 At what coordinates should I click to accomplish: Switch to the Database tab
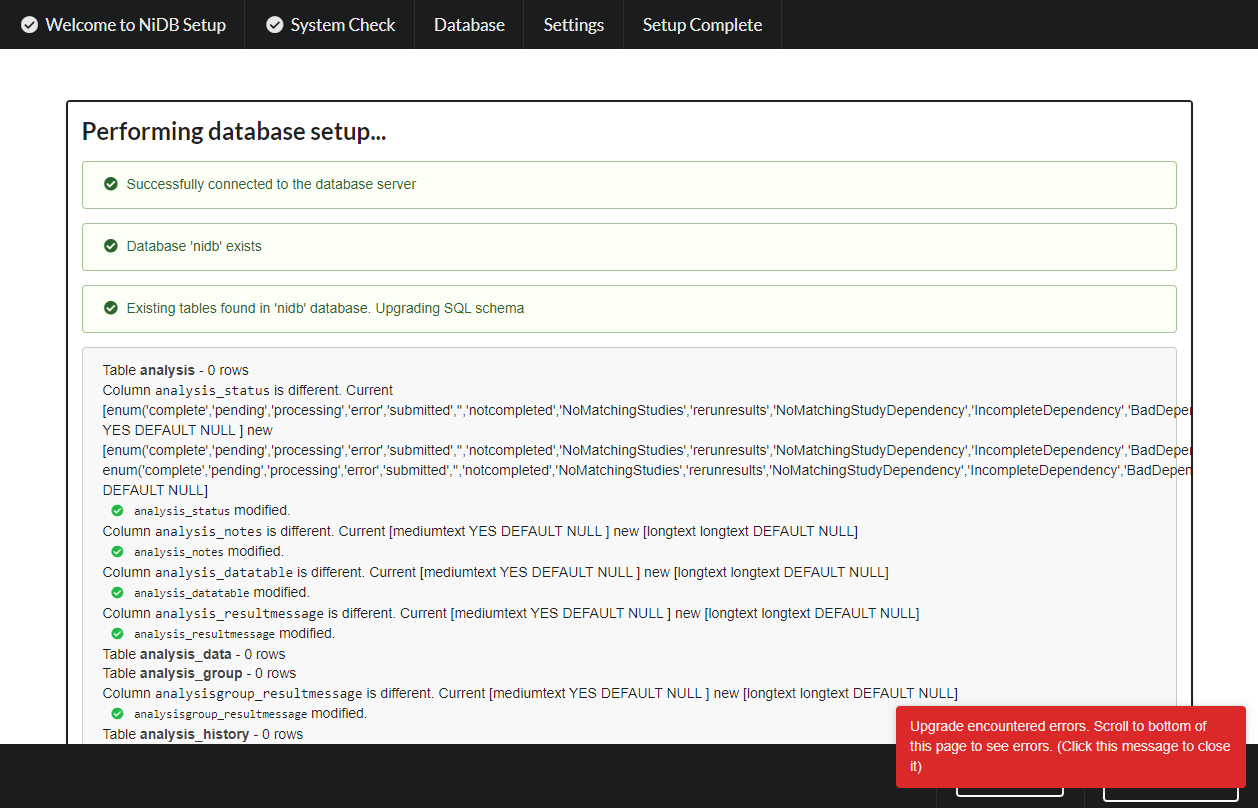(468, 24)
